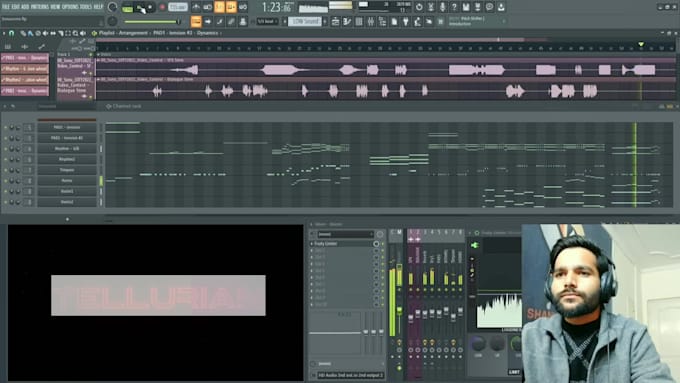
Task: Click the stamp tool icon
Action: click(243, 21)
